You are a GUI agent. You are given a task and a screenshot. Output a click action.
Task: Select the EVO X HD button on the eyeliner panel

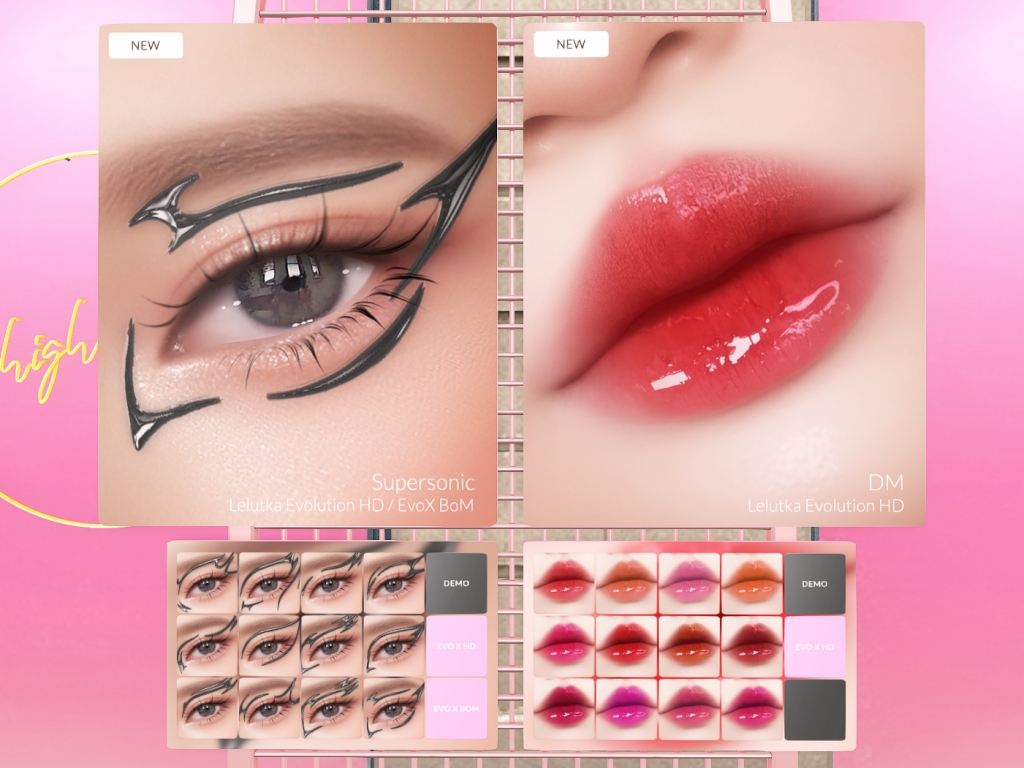click(456, 646)
